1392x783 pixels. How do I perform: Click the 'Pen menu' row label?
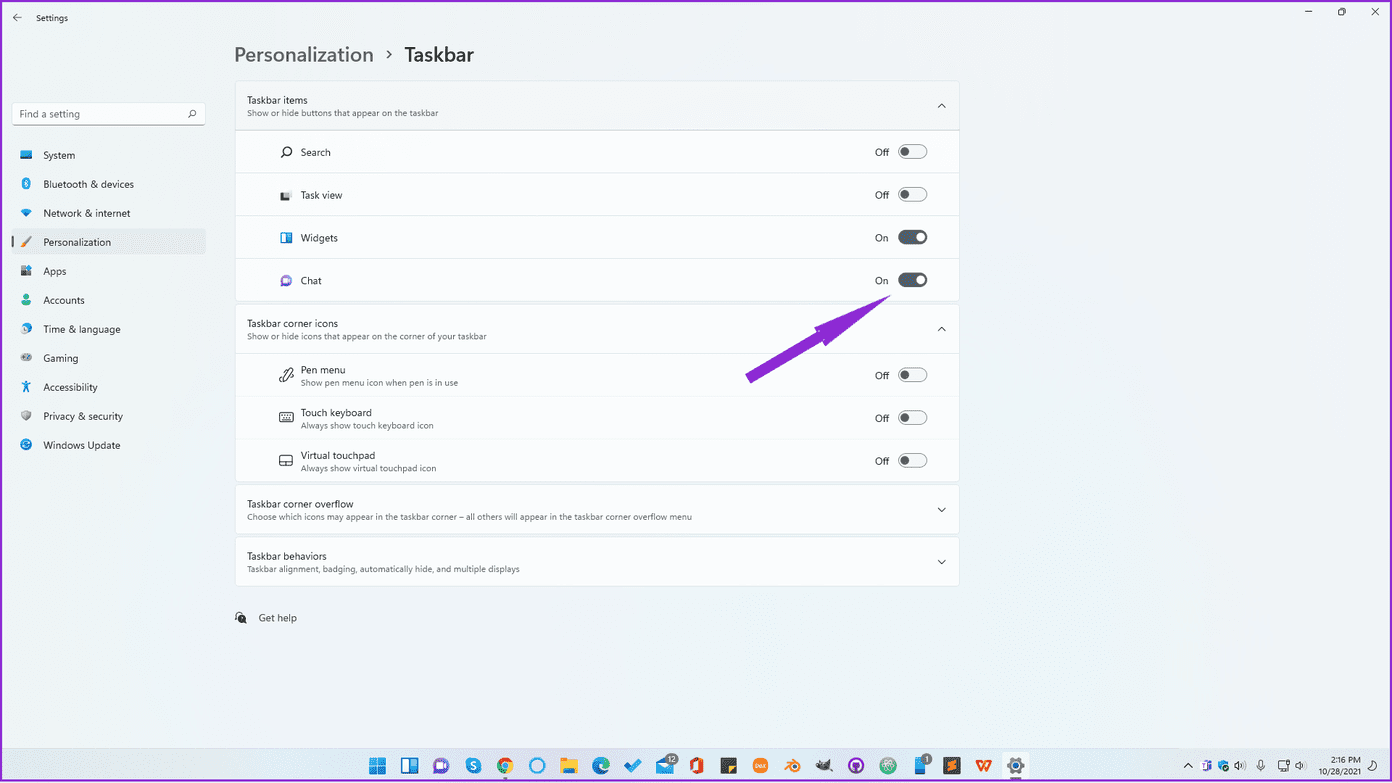point(323,370)
